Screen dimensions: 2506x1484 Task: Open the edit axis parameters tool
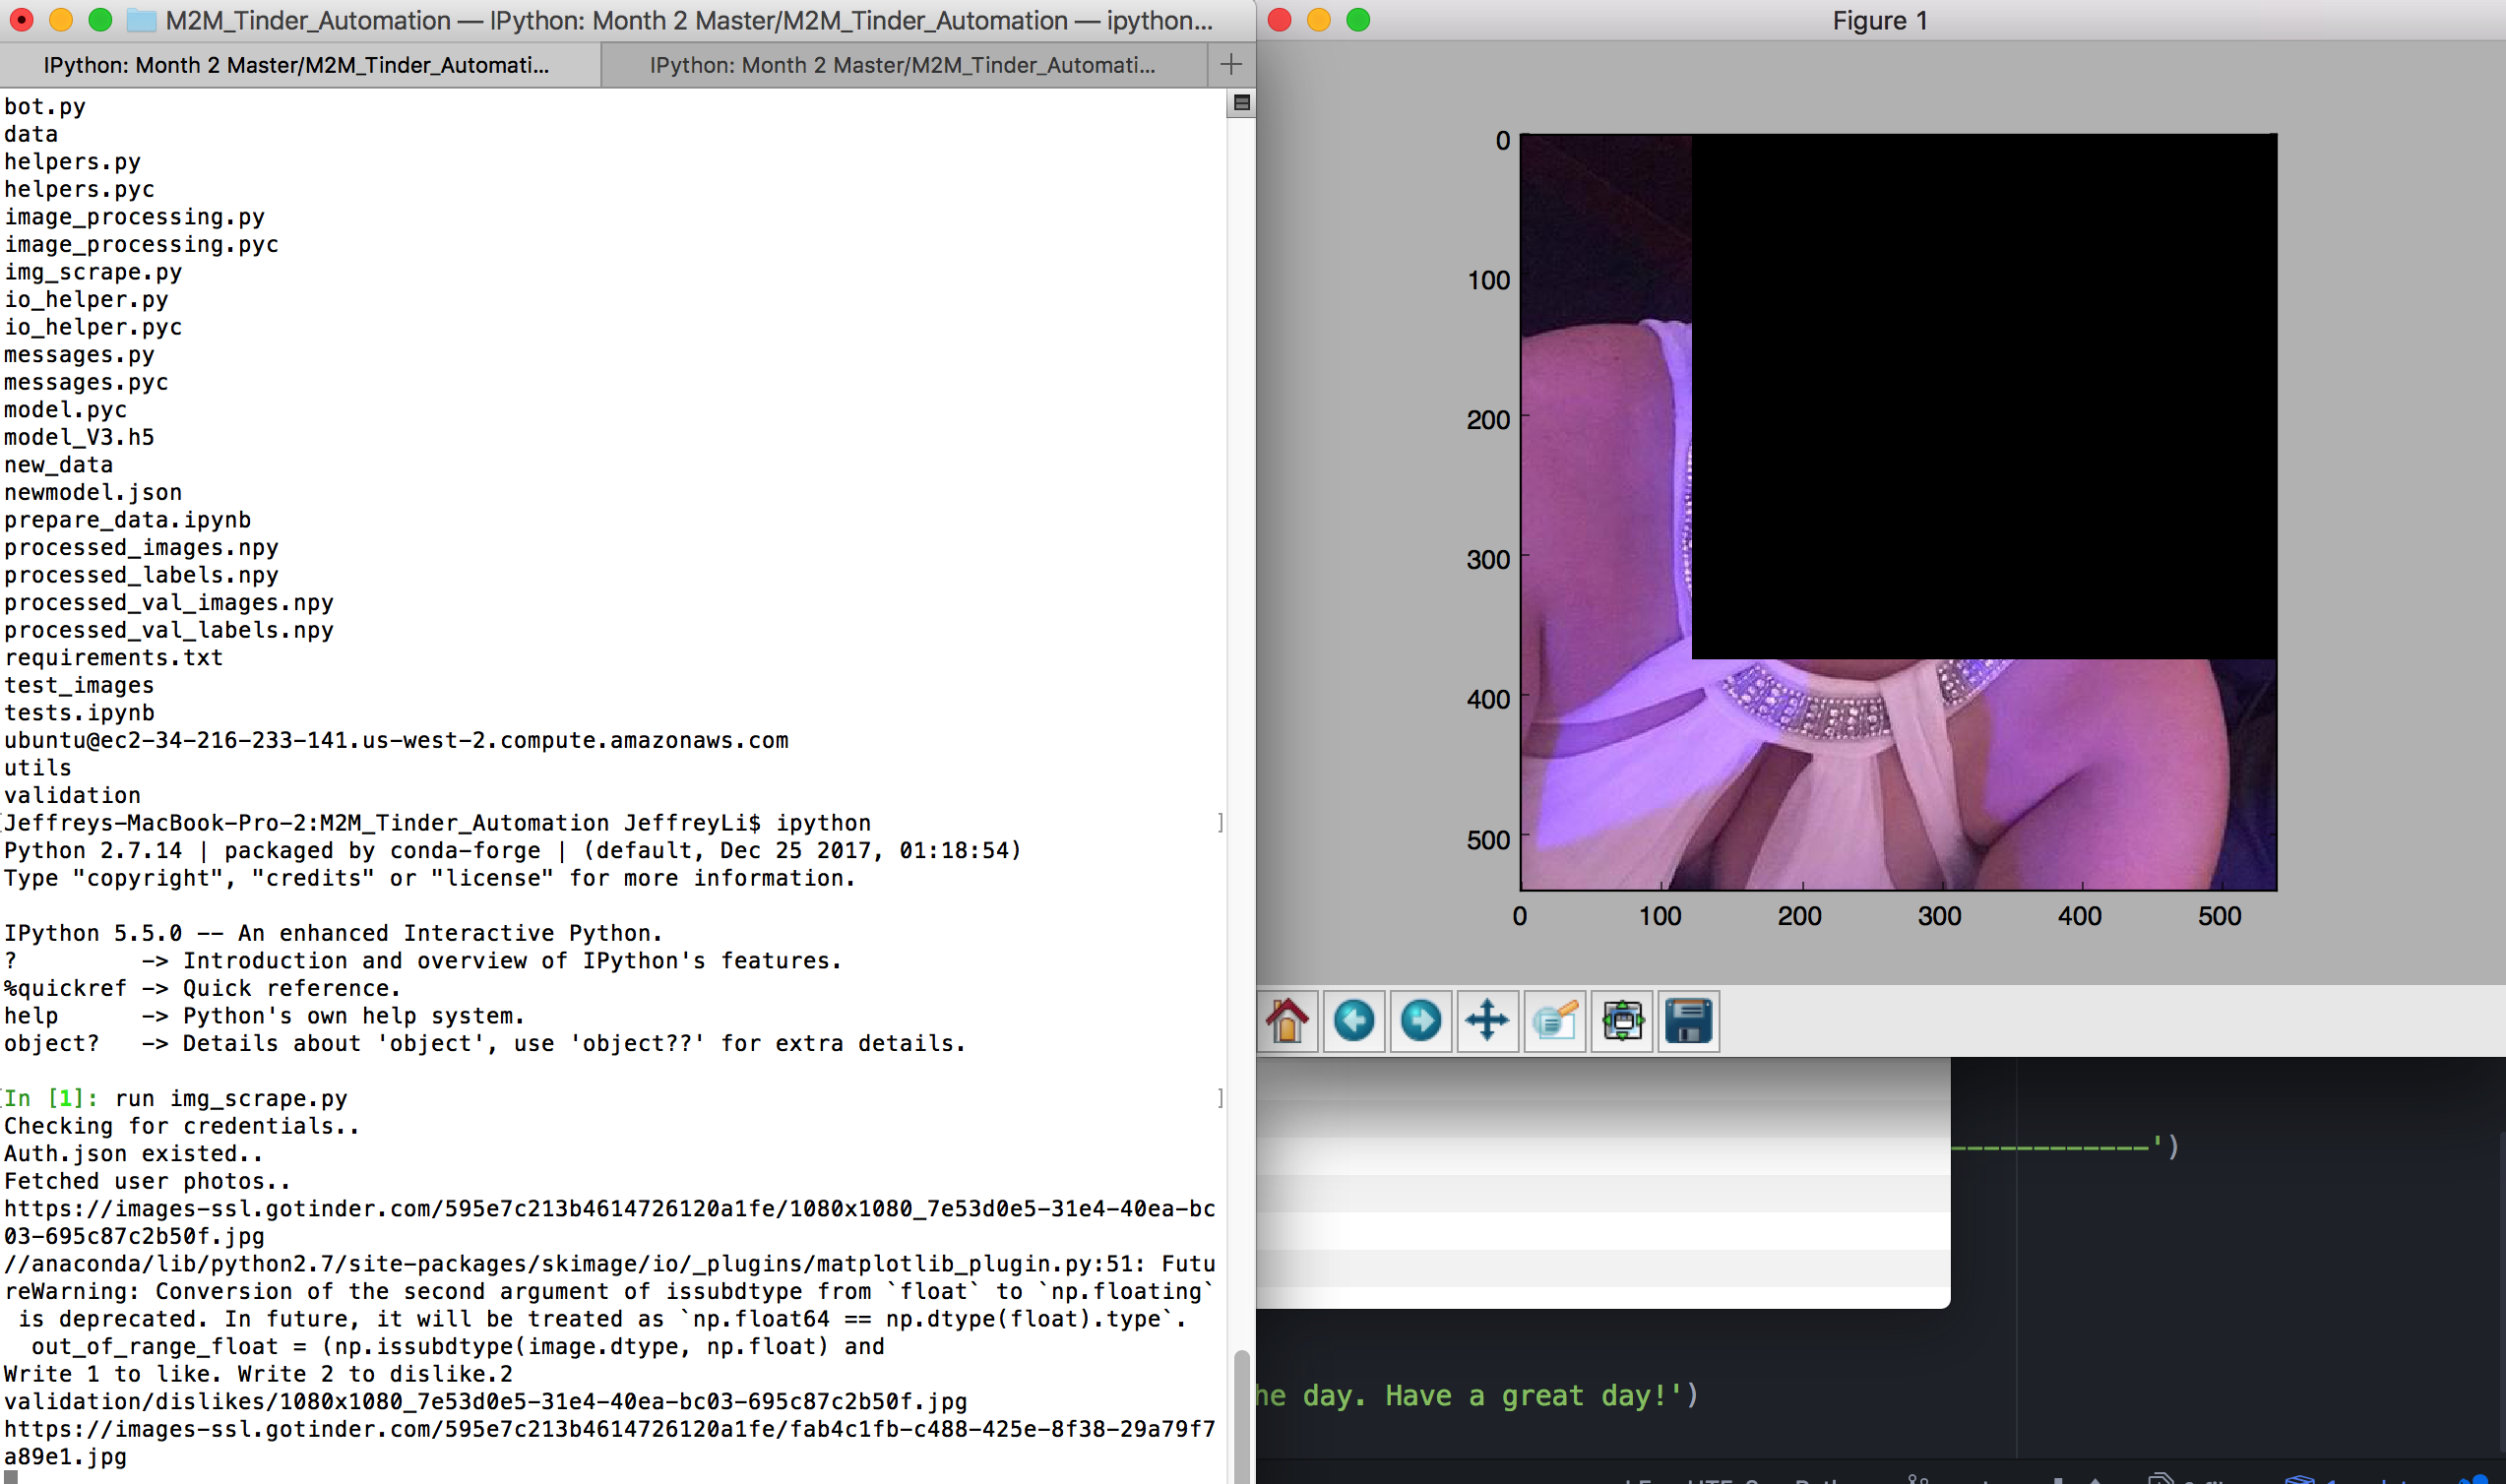click(x=1555, y=1021)
